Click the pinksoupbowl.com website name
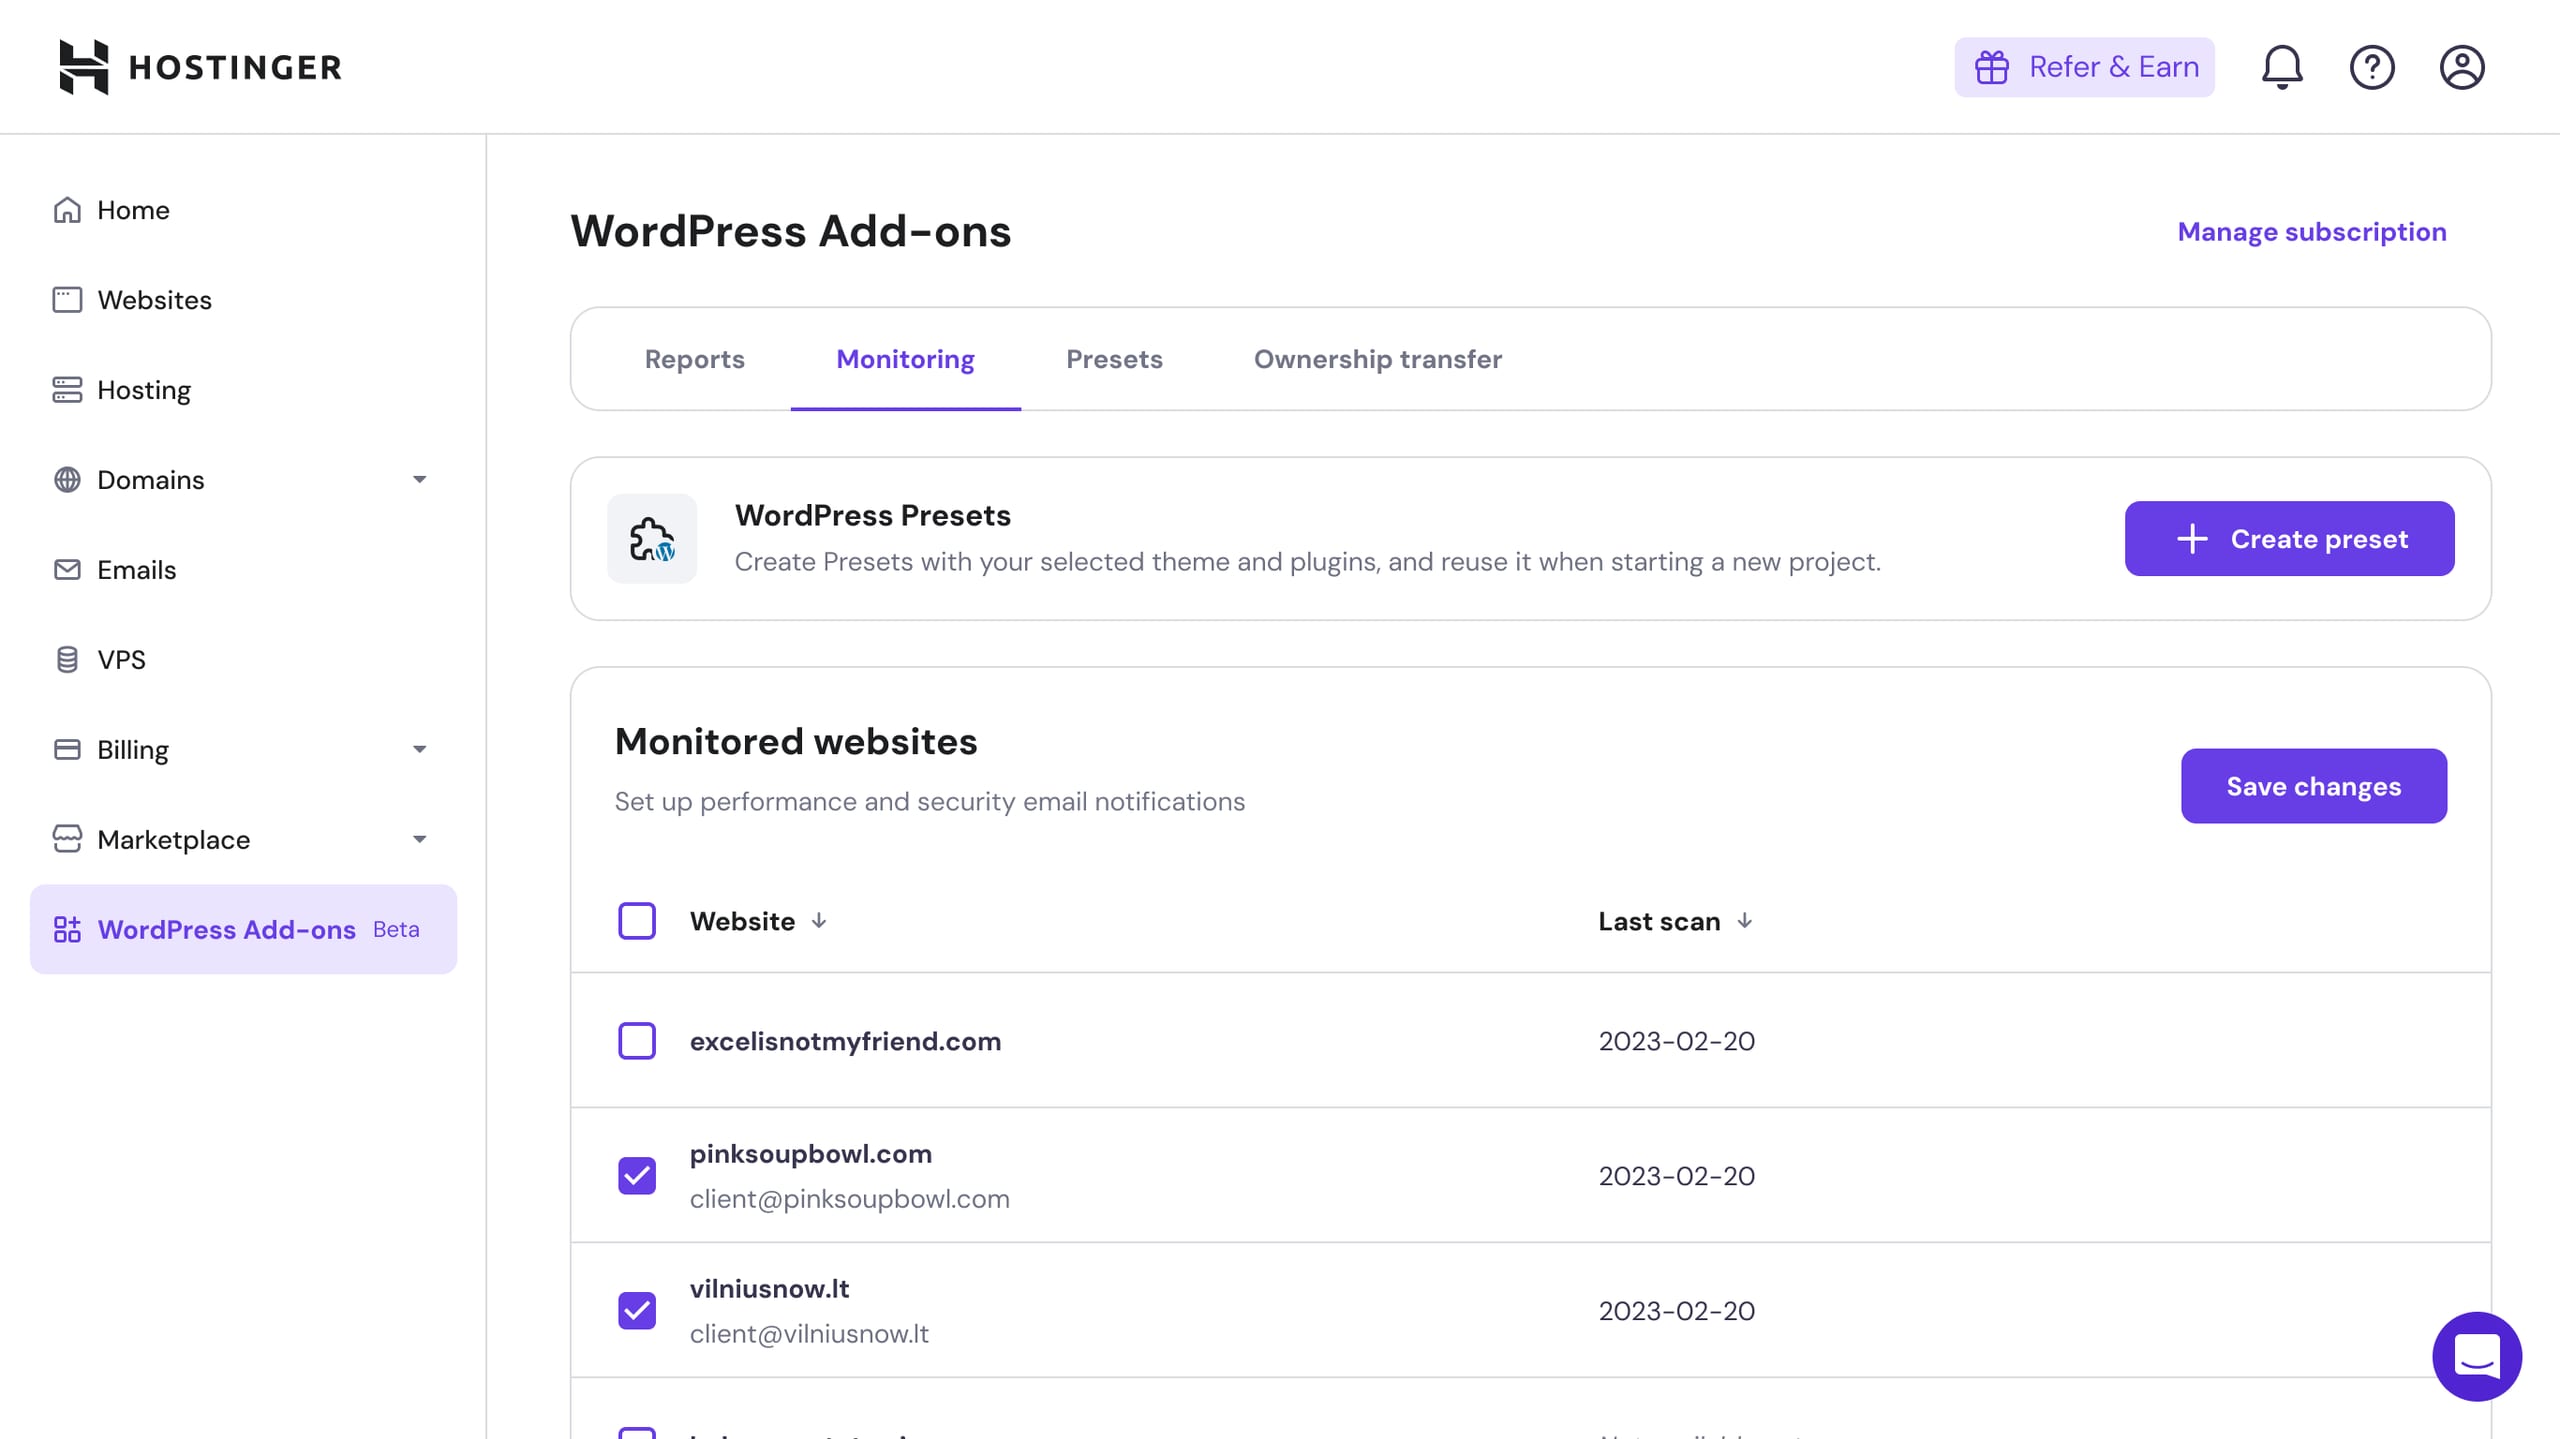The width and height of the screenshot is (2560, 1439). (x=811, y=1154)
